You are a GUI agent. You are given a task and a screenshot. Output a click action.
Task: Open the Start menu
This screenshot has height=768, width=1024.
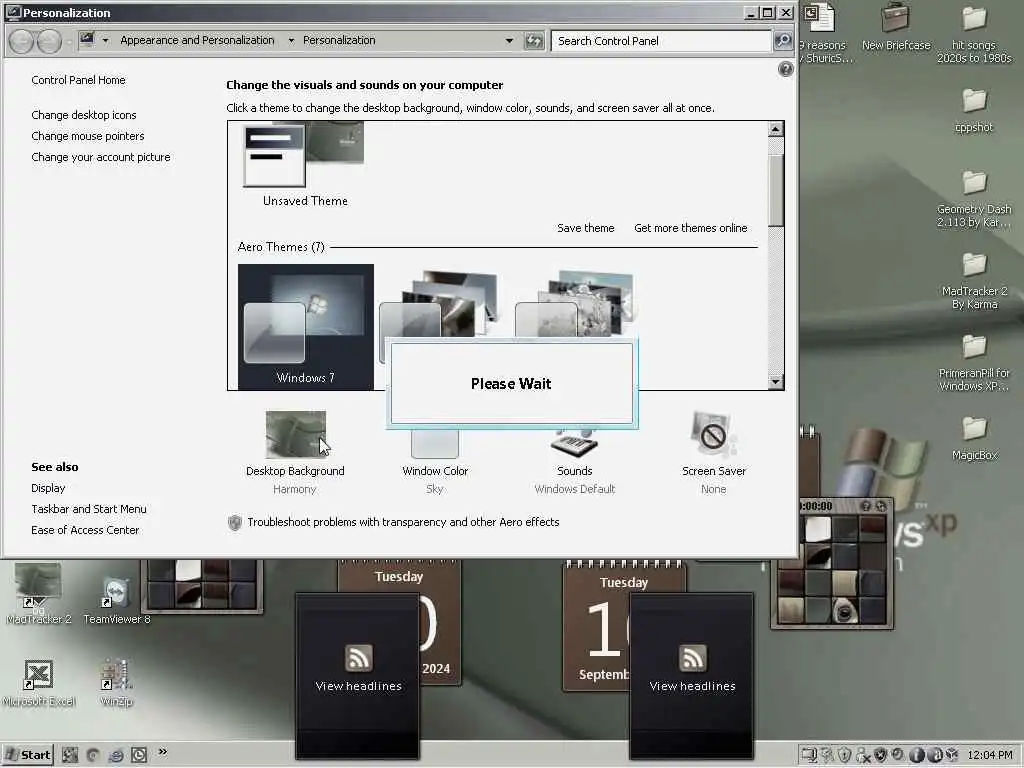pyautogui.click(x=27, y=755)
